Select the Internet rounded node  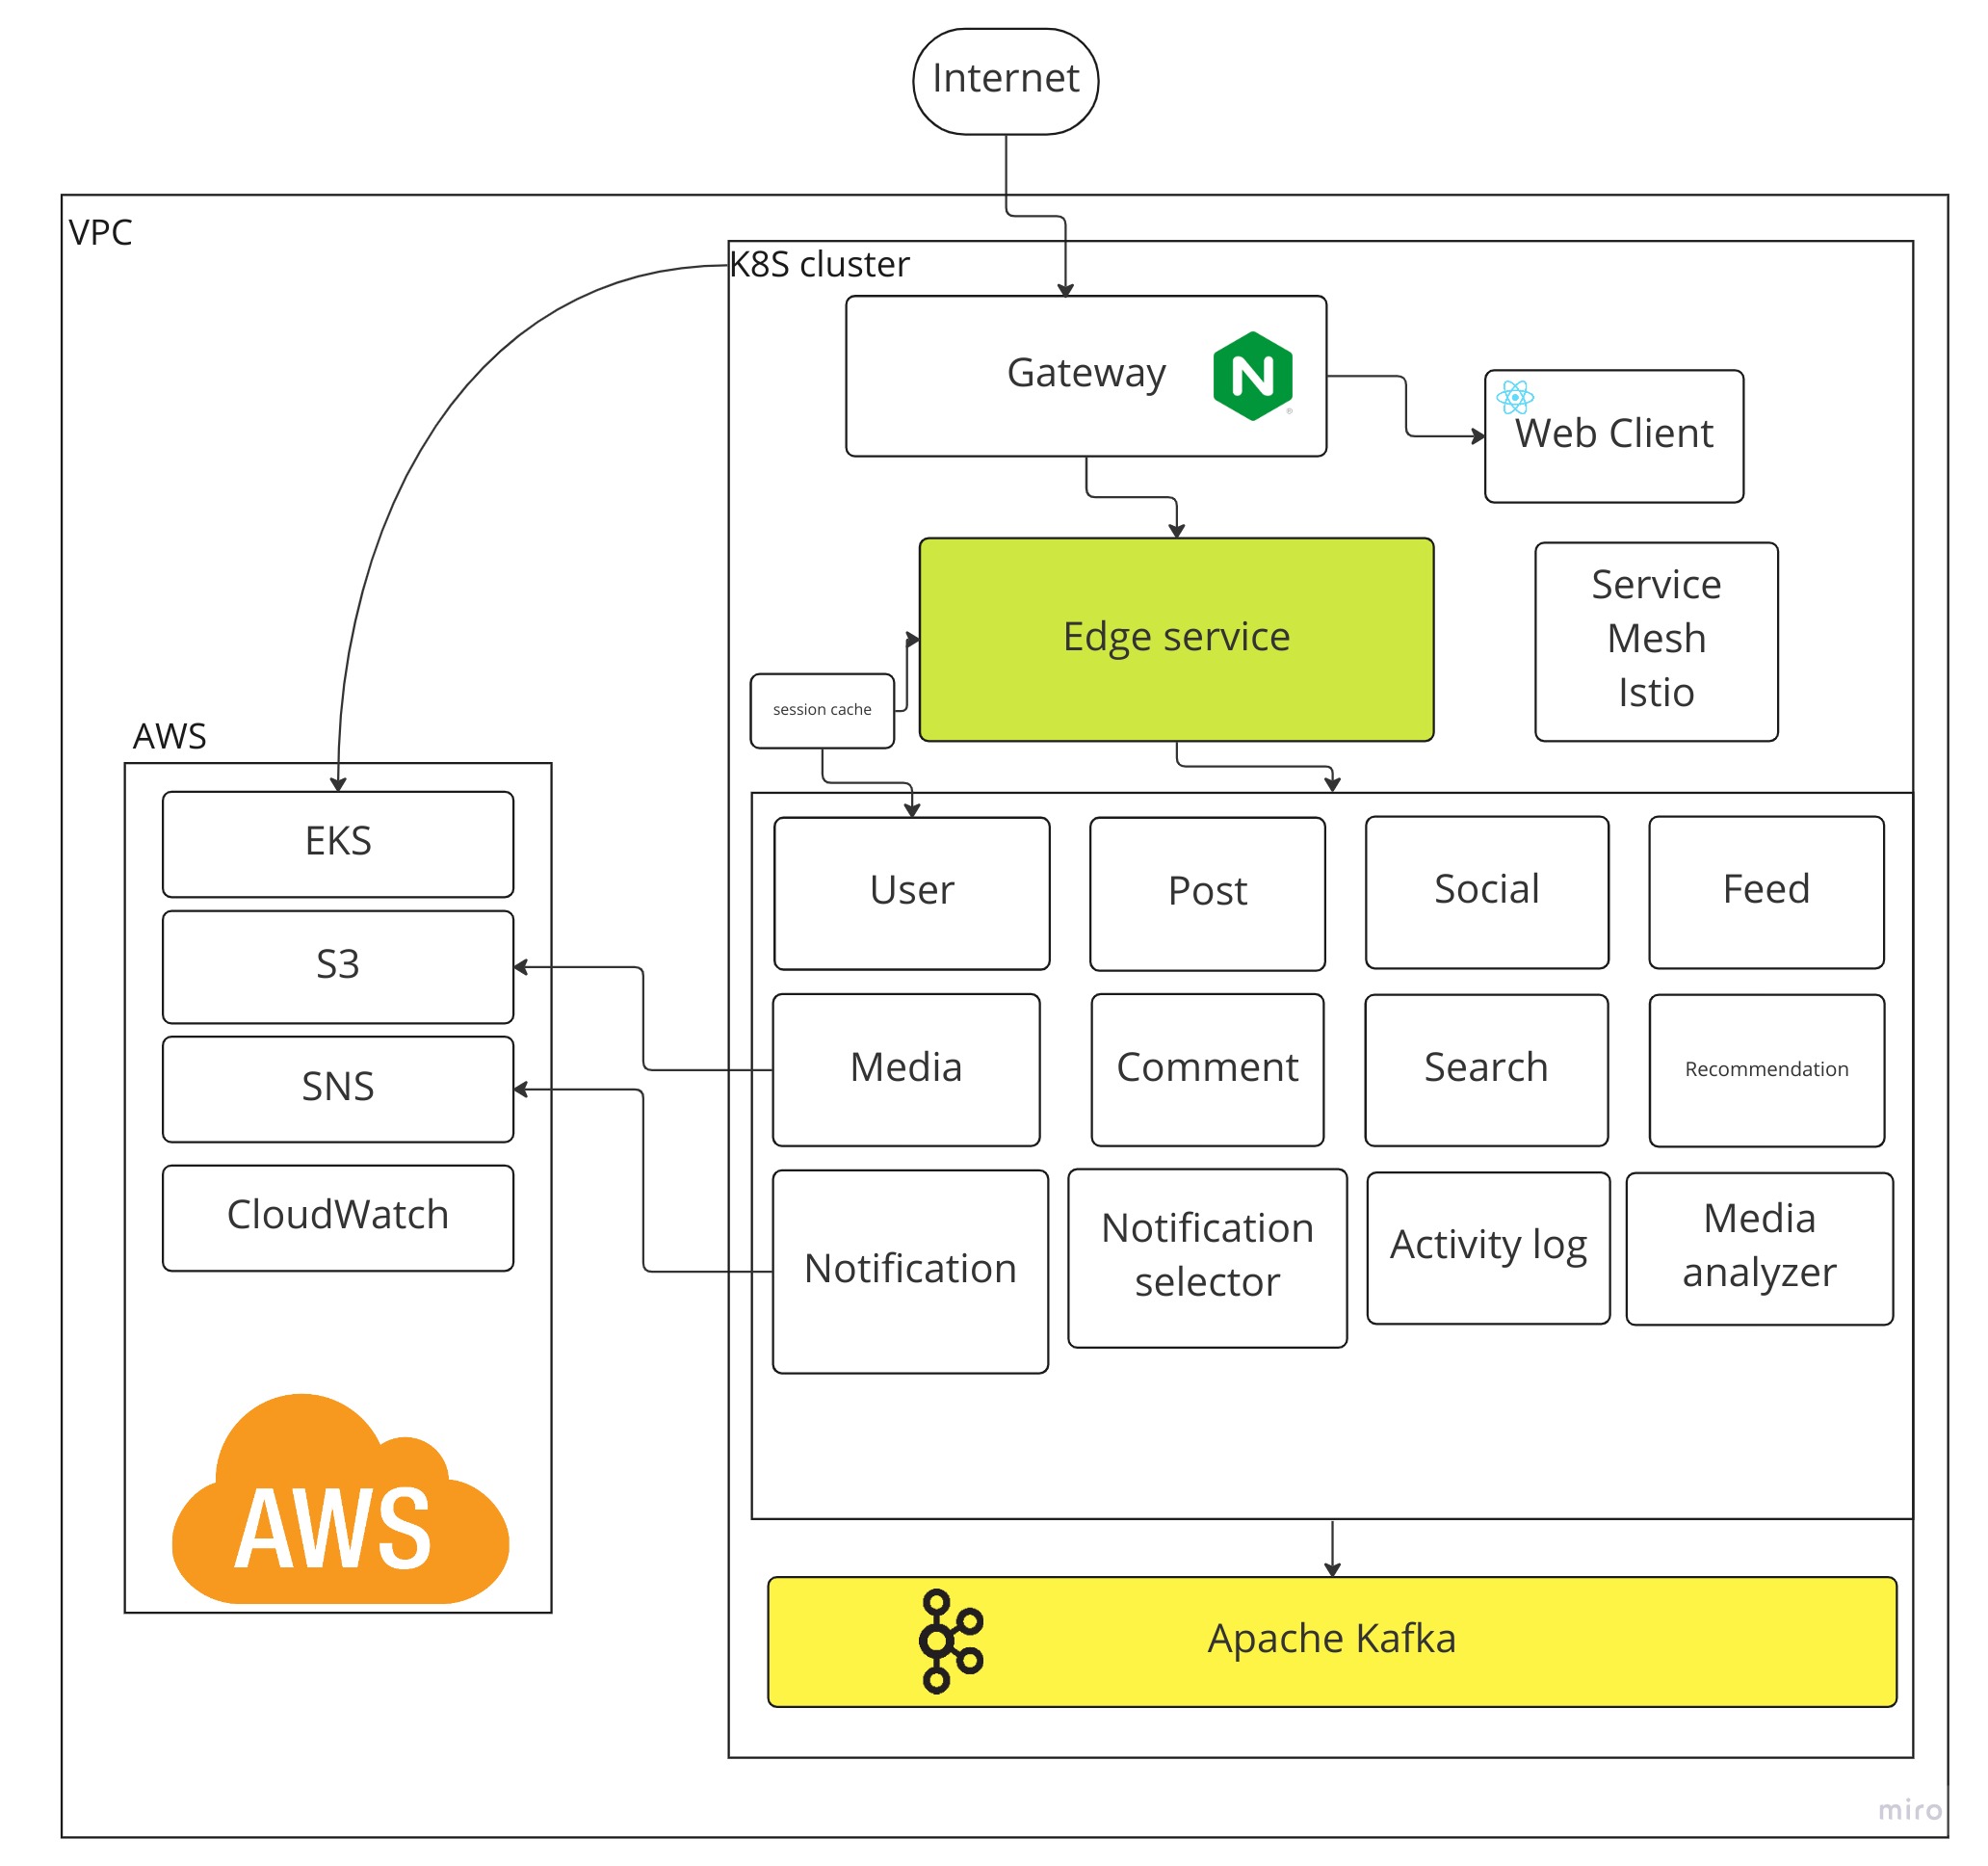pyautogui.click(x=1005, y=81)
